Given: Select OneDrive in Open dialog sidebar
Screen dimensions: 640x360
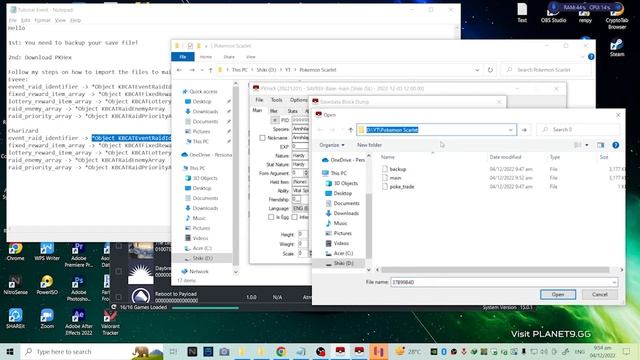Looking at the screenshot, I should pos(343,160).
